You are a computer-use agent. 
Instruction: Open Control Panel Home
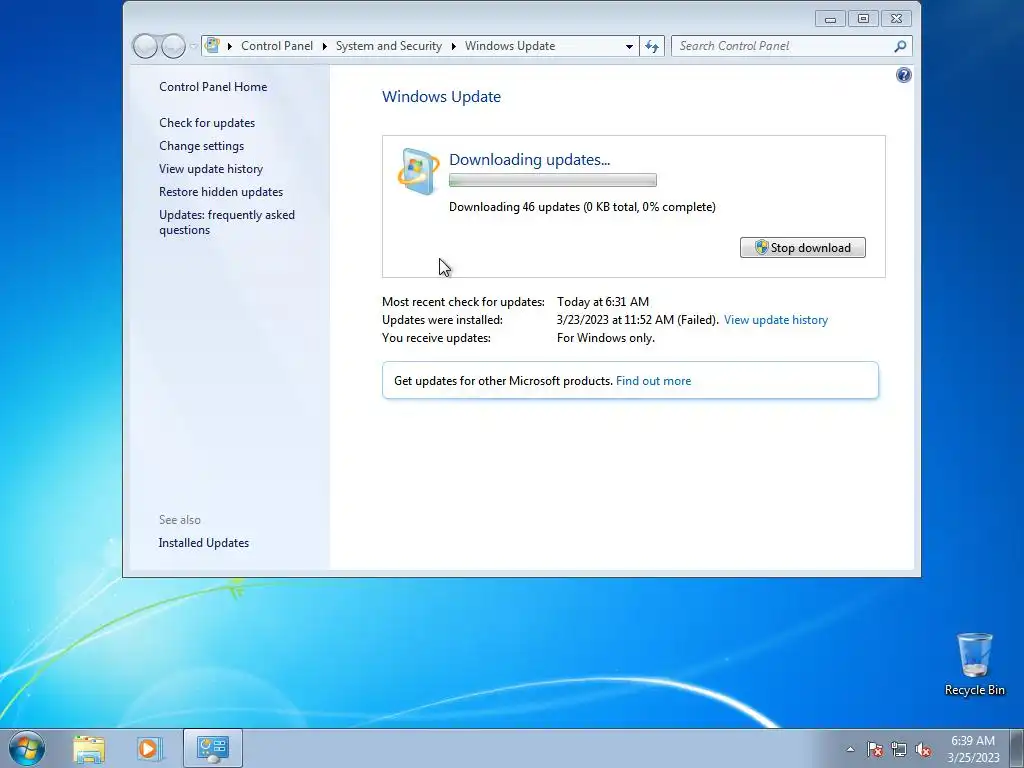click(213, 87)
